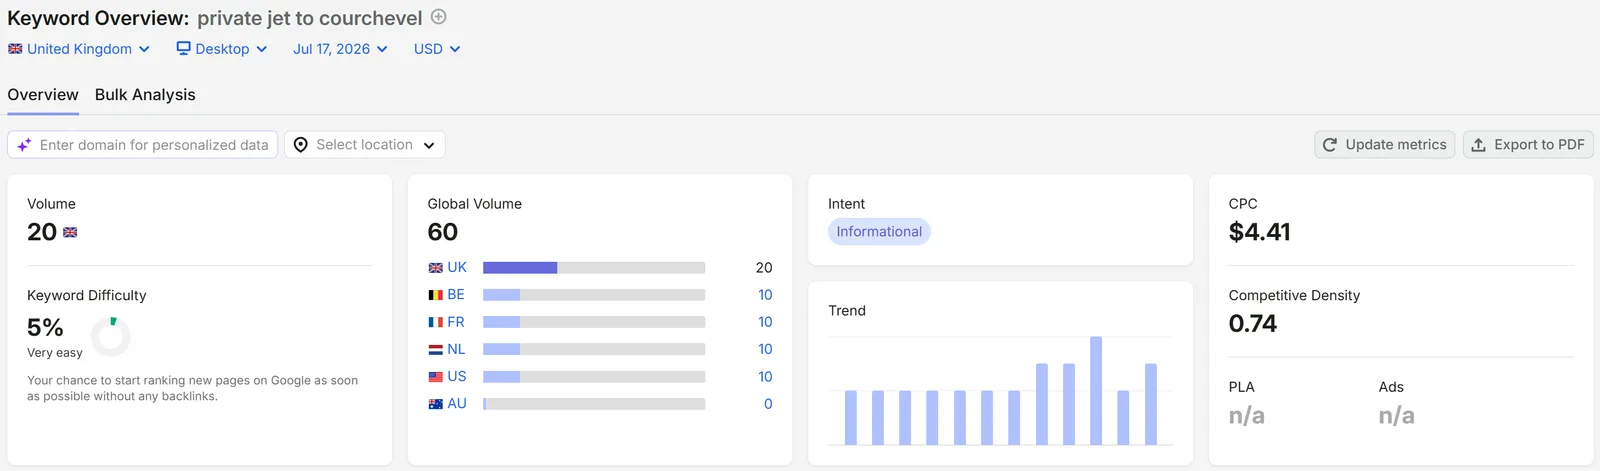Click the US volume value 10
The height and width of the screenshot is (471, 1600).
pyautogui.click(x=765, y=377)
